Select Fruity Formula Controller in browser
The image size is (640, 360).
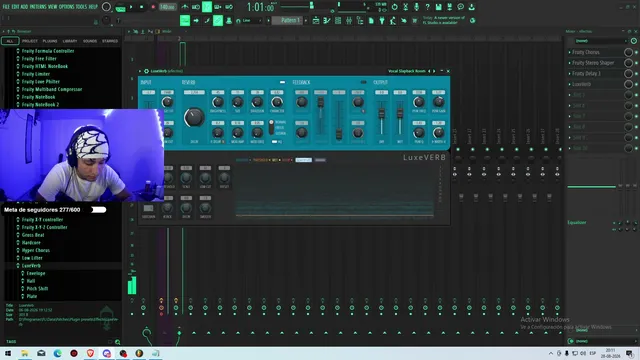tap(48, 51)
